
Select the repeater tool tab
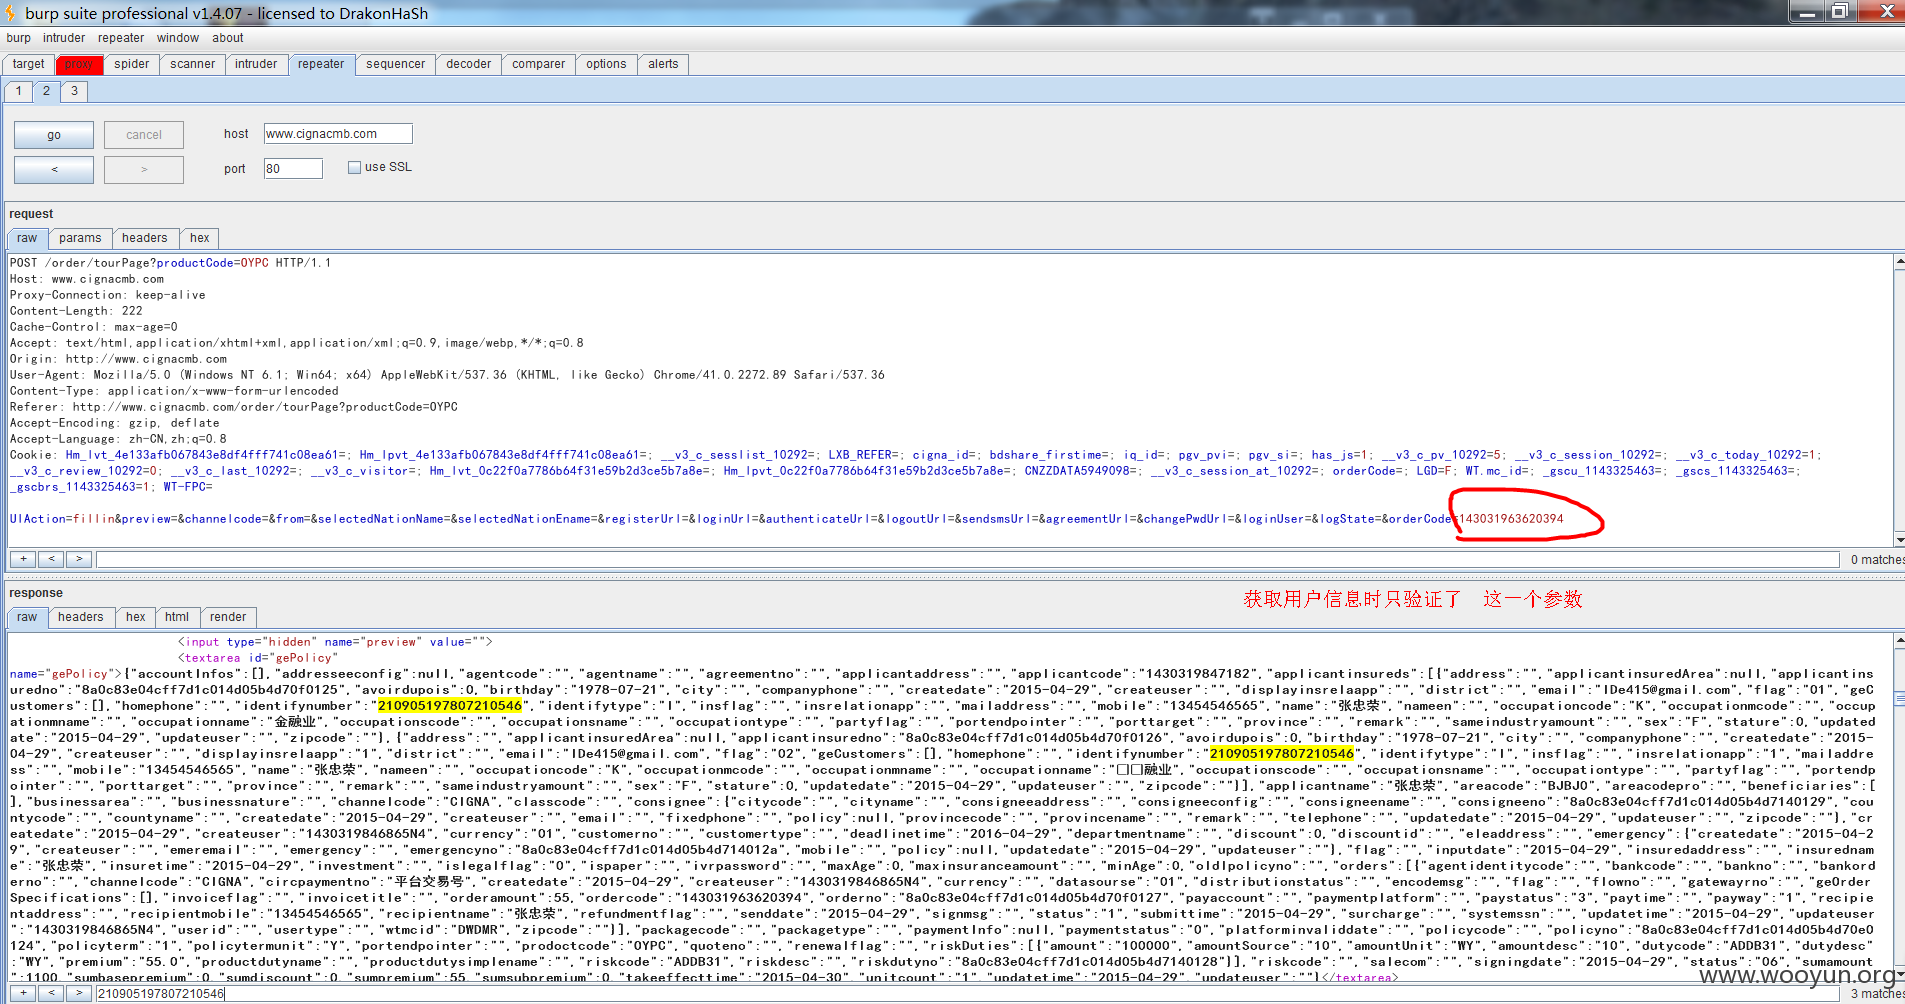[321, 64]
